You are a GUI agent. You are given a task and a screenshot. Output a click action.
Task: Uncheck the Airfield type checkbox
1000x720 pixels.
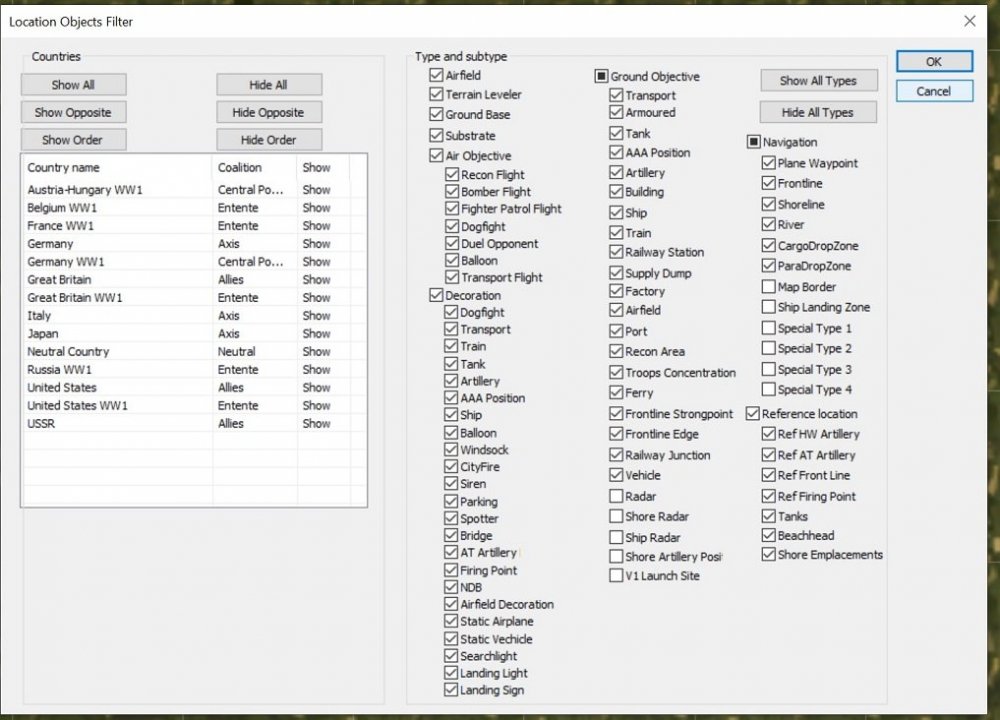coord(436,75)
